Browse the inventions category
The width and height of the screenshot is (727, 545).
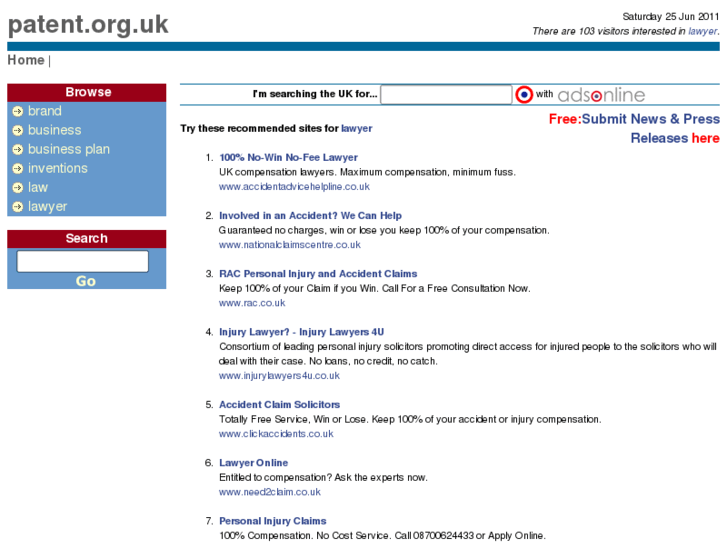(x=57, y=168)
